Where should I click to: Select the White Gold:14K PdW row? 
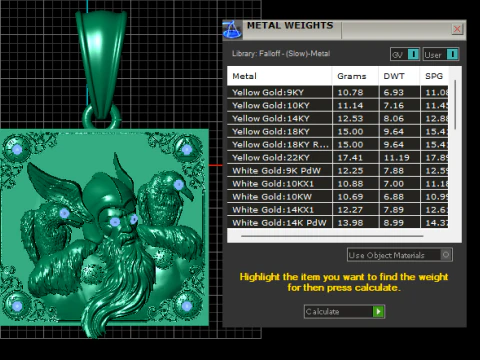pos(338,222)
